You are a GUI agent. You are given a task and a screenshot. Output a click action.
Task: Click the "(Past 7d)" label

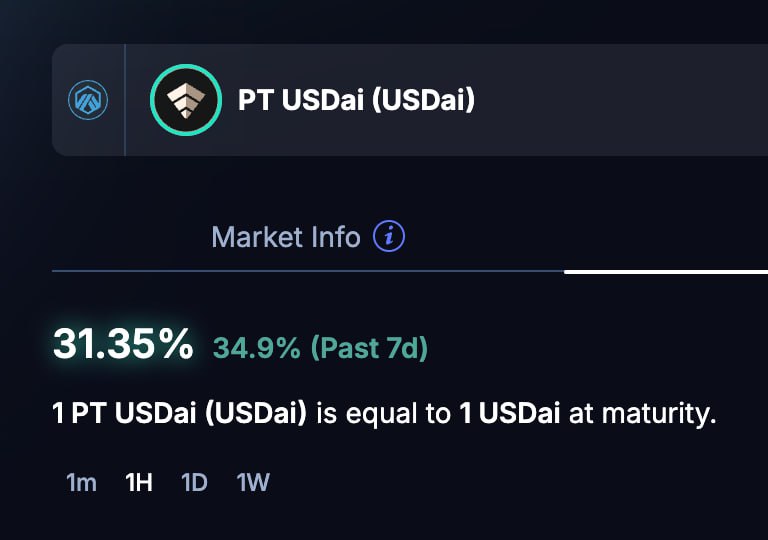click(x=369, y=348)
